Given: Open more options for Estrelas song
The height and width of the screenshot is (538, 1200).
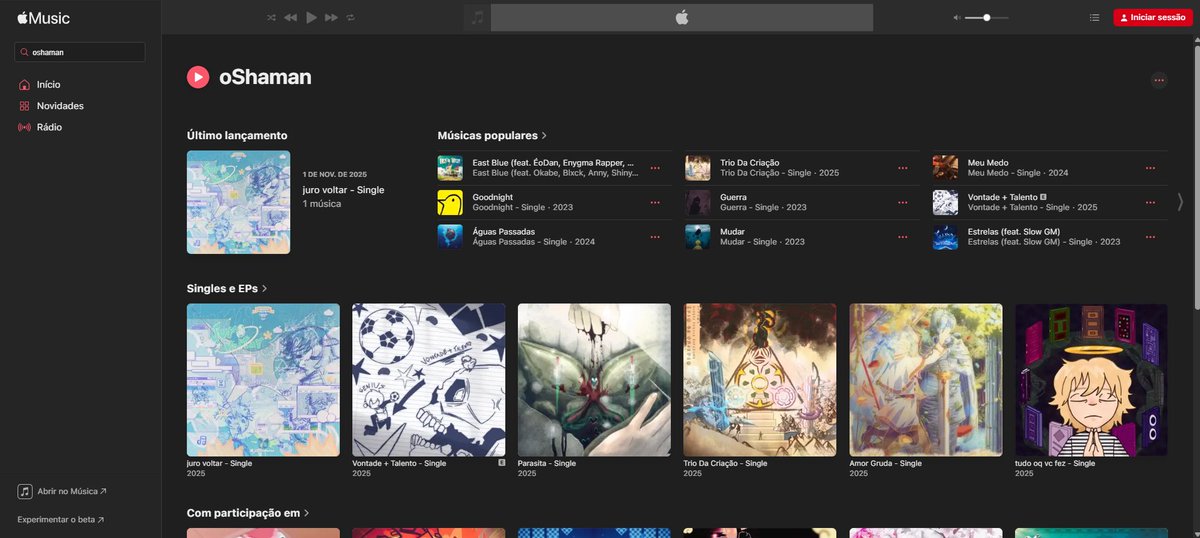Looking at the screenshot, I should pos(1150,236).
